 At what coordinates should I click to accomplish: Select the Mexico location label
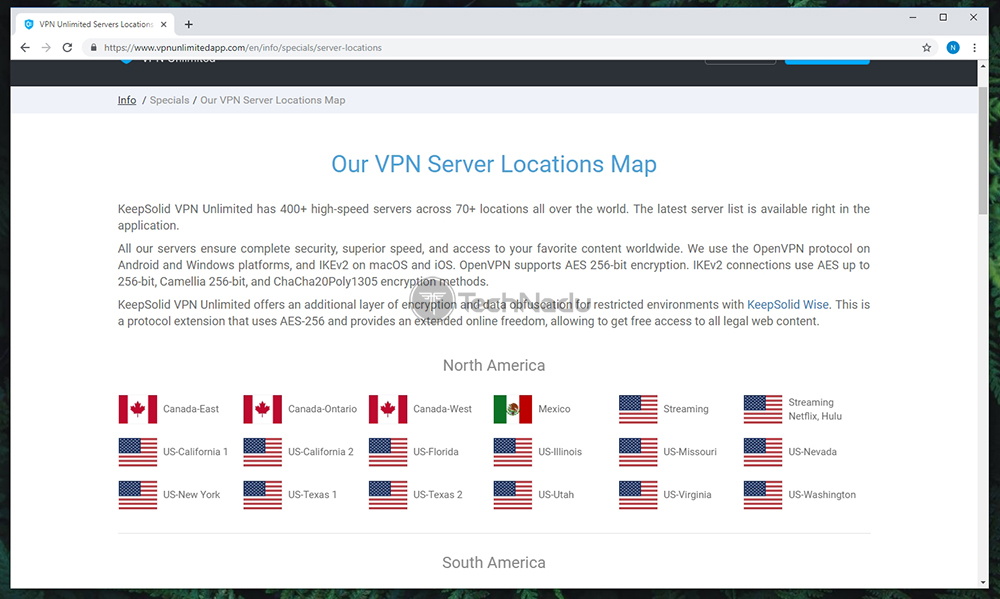pos(554,409)
